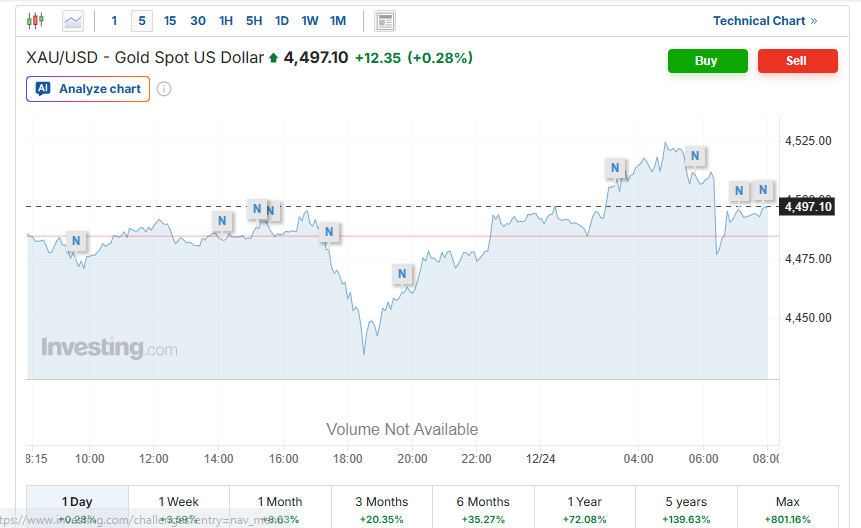Click info icon beside Analyze chart
The width and height of the screenshot is (861, 528).
coord(164,89)
